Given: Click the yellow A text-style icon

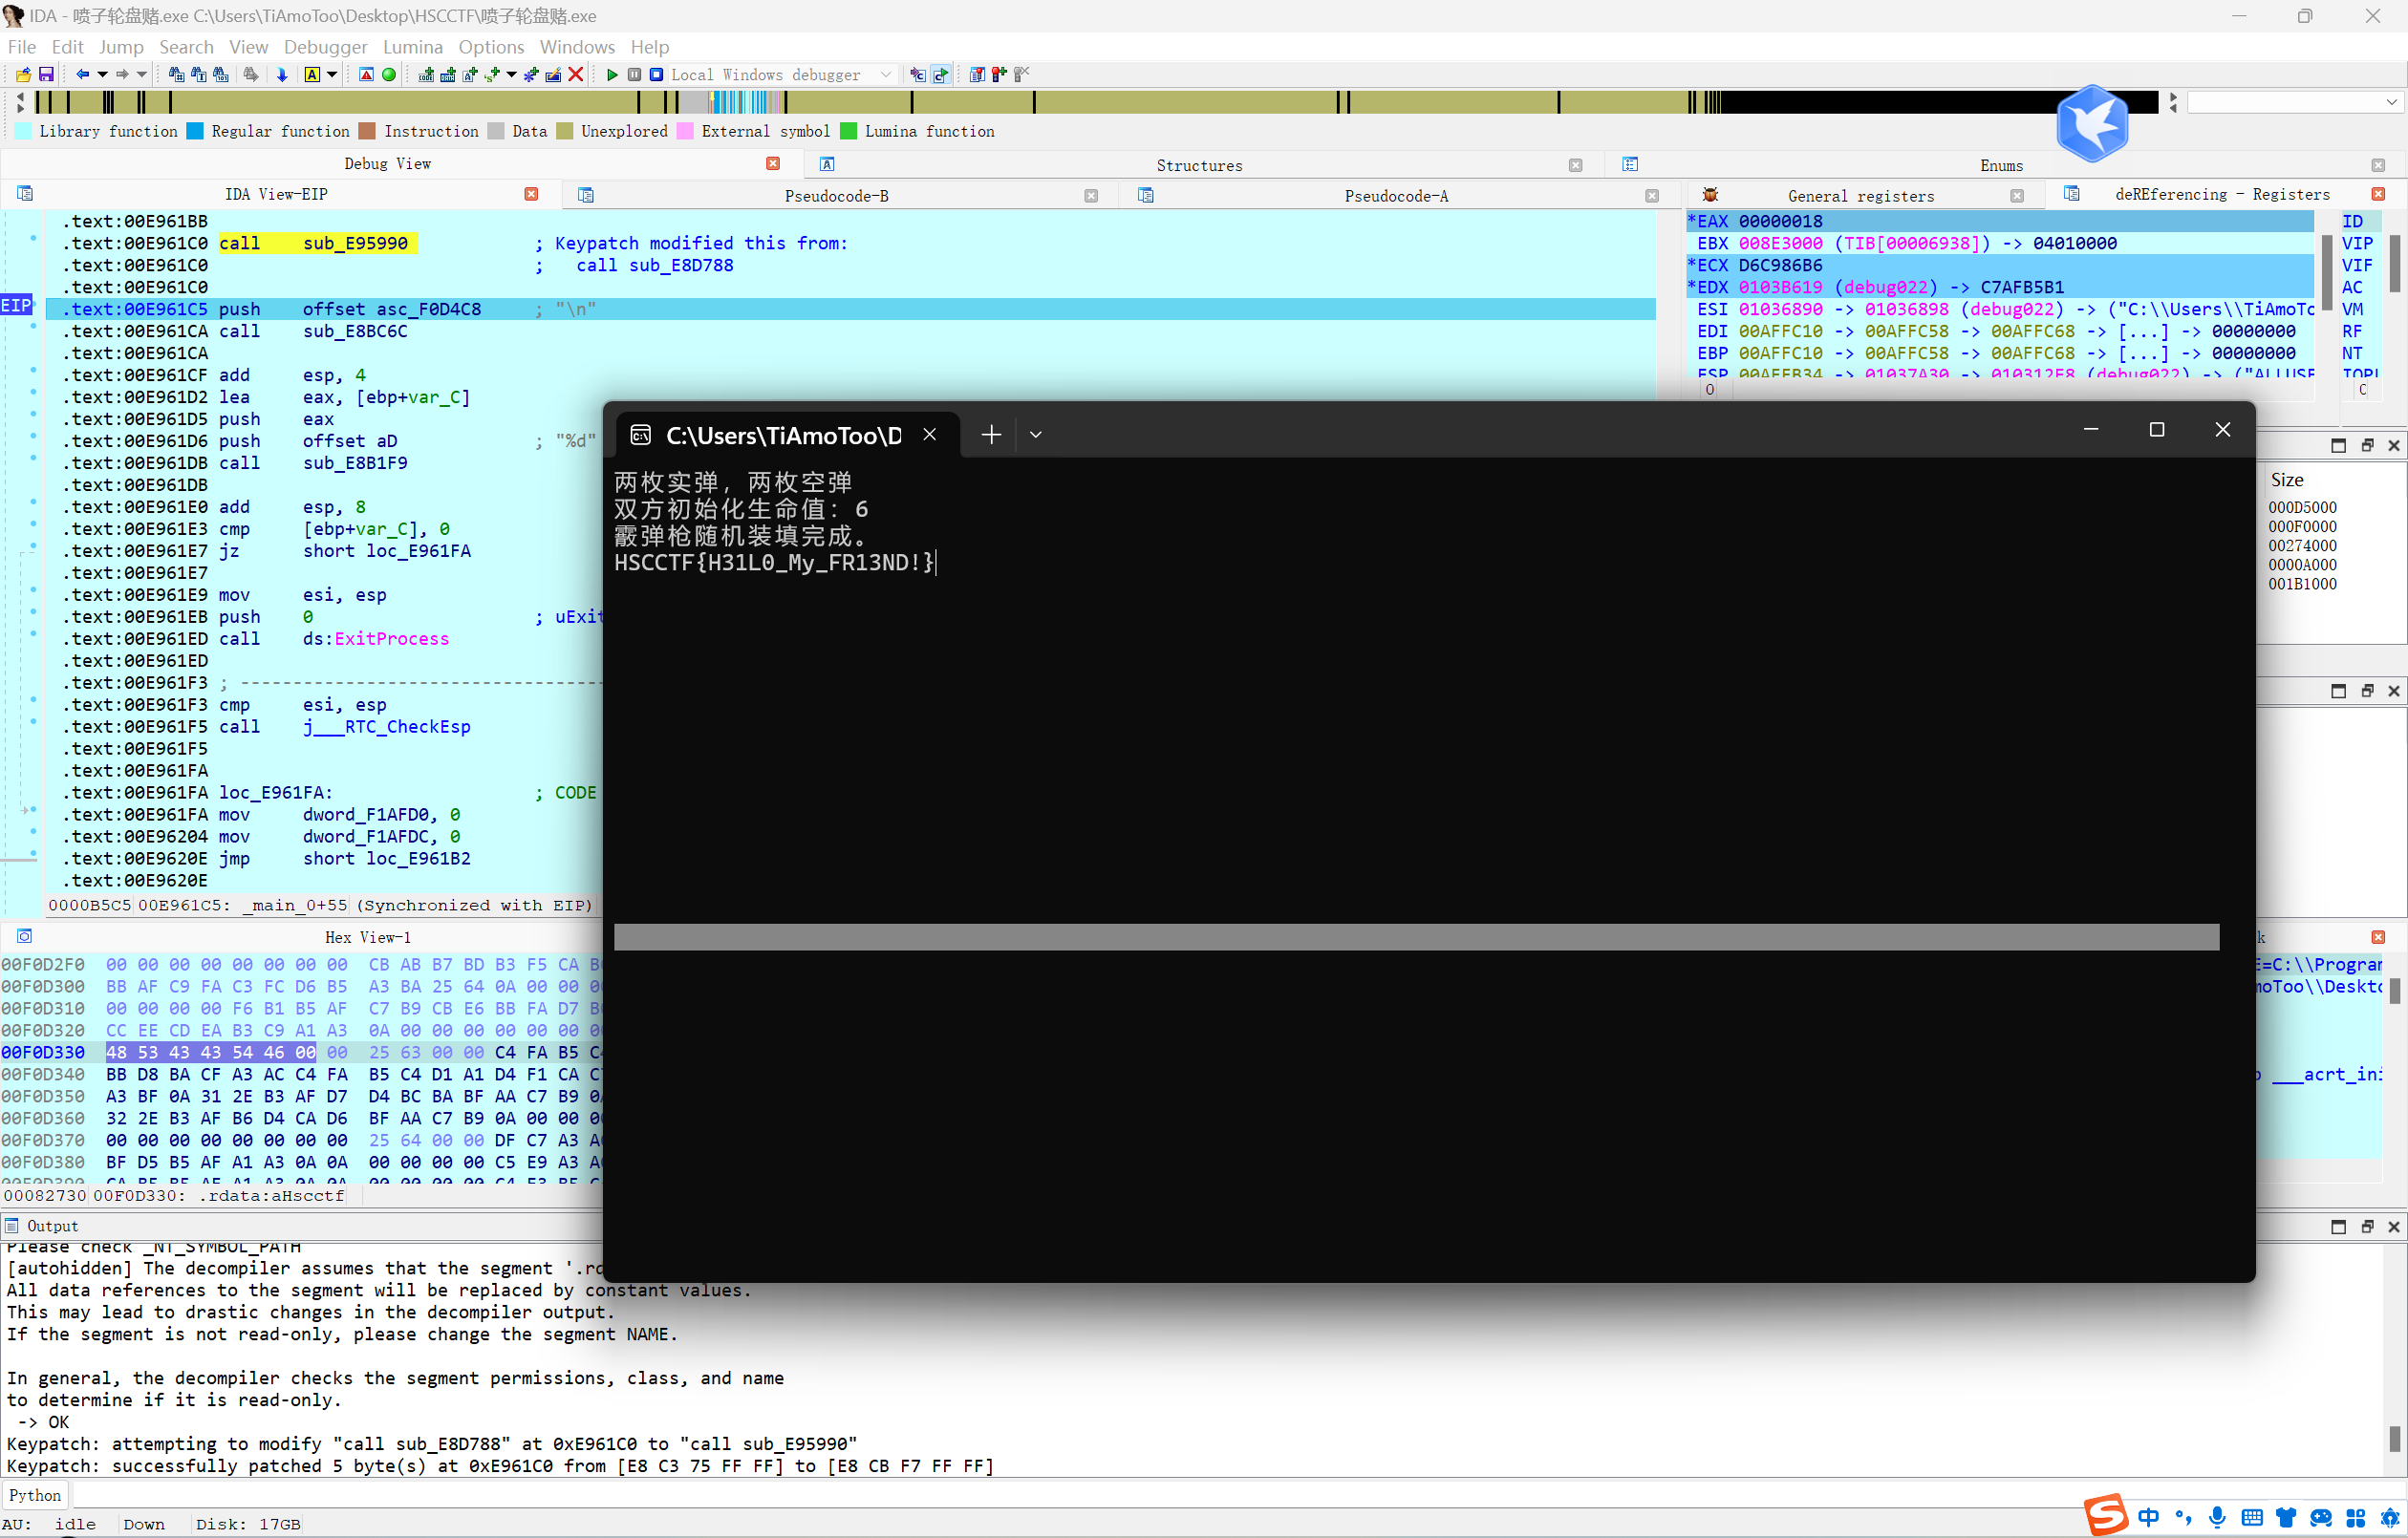Looking at the screenshot, I should (312, 75).
